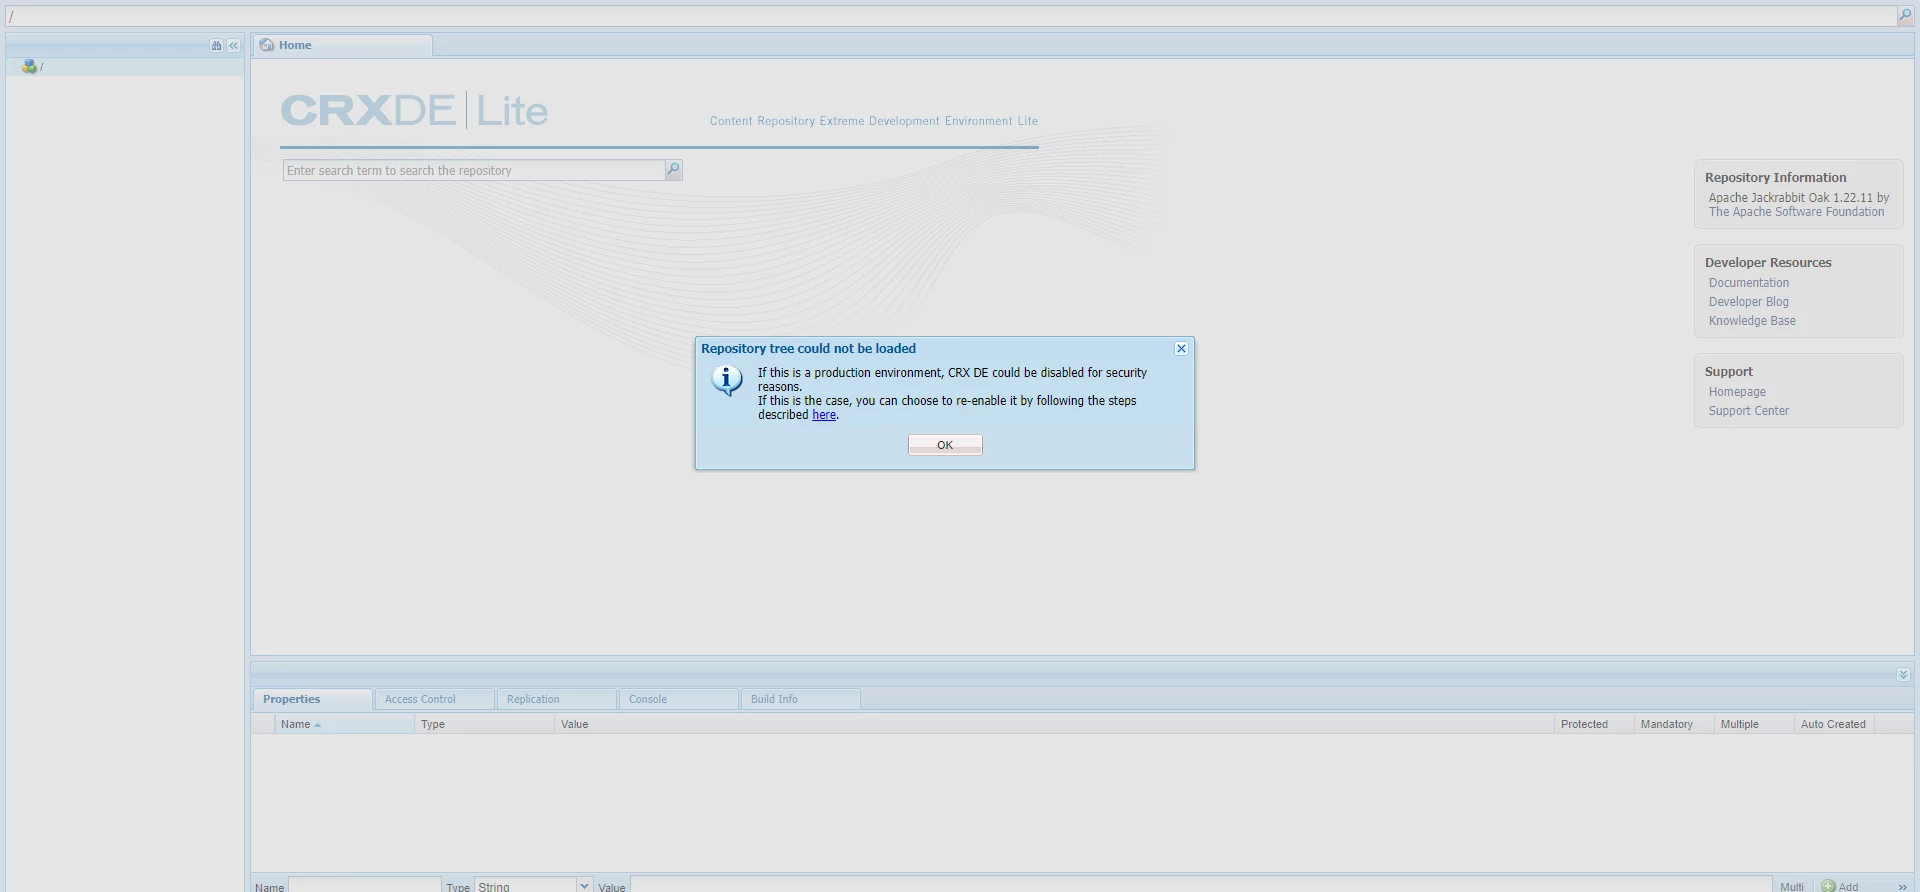Screen dimensions: 1920x892
Task: Collapse the bottom properties panel
Action: pyautogui.click(x=1902, y=675)
